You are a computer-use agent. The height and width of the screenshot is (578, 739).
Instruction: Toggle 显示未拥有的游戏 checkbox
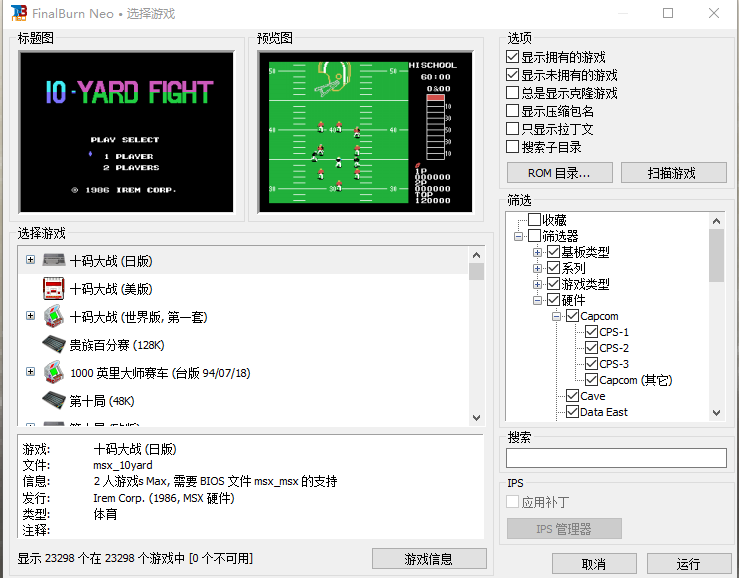click(512, 75)
